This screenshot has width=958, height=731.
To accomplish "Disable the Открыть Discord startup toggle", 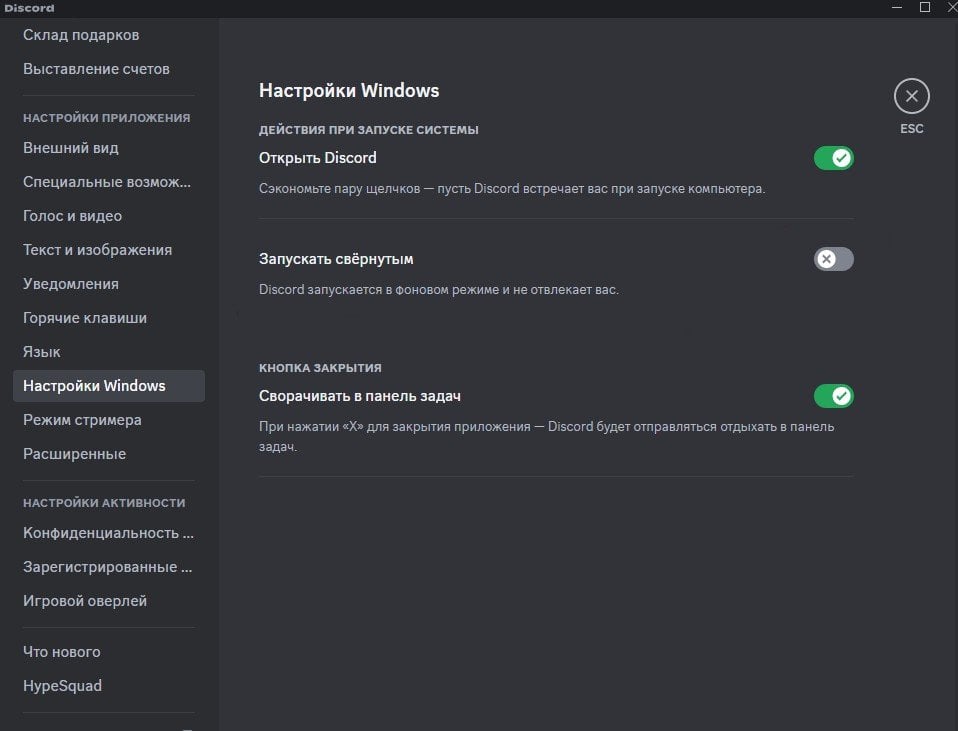I will tap(833, 158).
